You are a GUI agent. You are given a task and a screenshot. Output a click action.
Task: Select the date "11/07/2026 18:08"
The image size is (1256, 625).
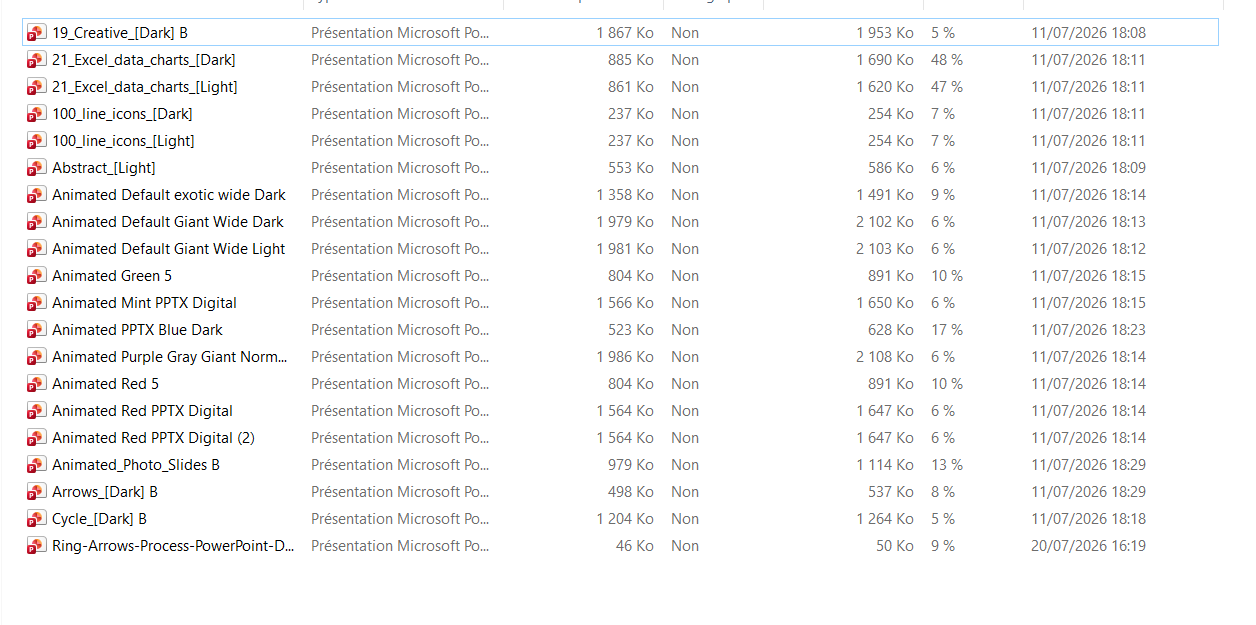[x=1089, y=33]
